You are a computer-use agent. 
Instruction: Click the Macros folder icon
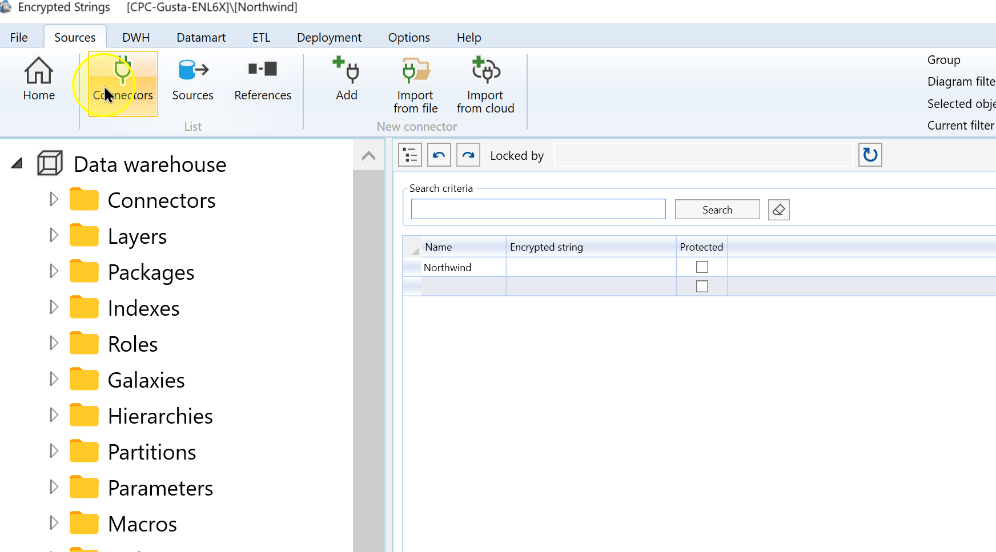(x=84, y=523)
